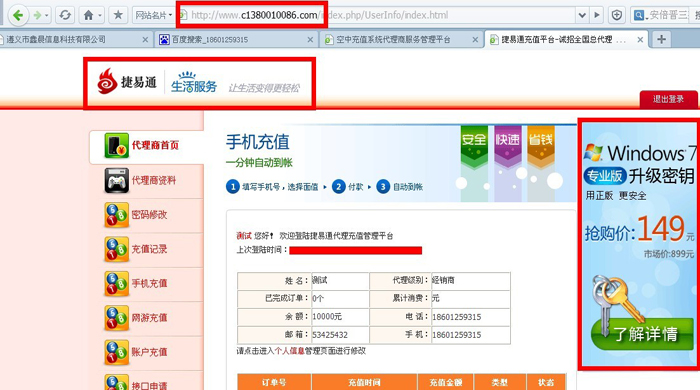The image size is (700, 390).
Task: Click the 了解详情 button in the Windows 7 ad
Action: [642, 334]
